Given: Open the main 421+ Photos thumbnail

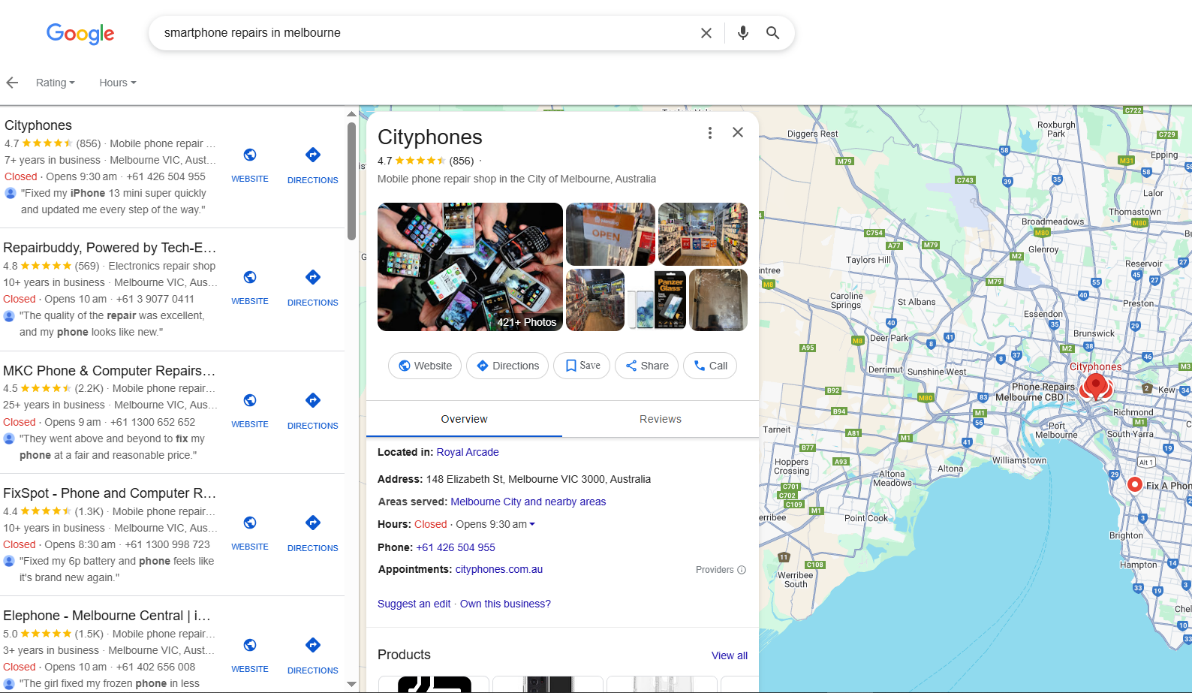Looking at the screenshot, I should (470, 267).
